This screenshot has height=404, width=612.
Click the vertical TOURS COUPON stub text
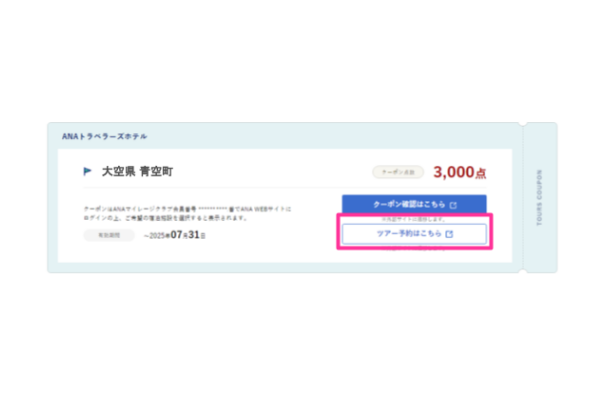point(539,198)
